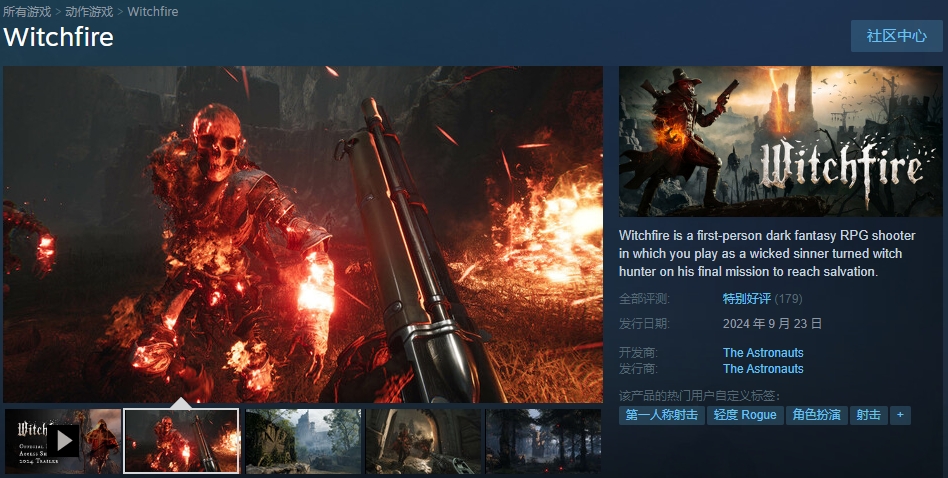
Task: Click the 2024 年 9 月 23 日 release date
Action: 772,324
